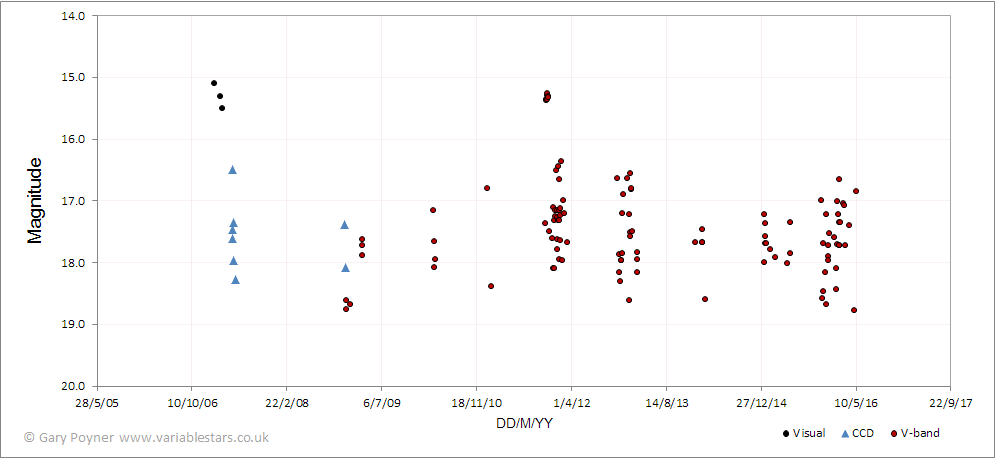Click the red V-band legend marker
The height and width of the screenshot is (458, 995).
point(893,433)
